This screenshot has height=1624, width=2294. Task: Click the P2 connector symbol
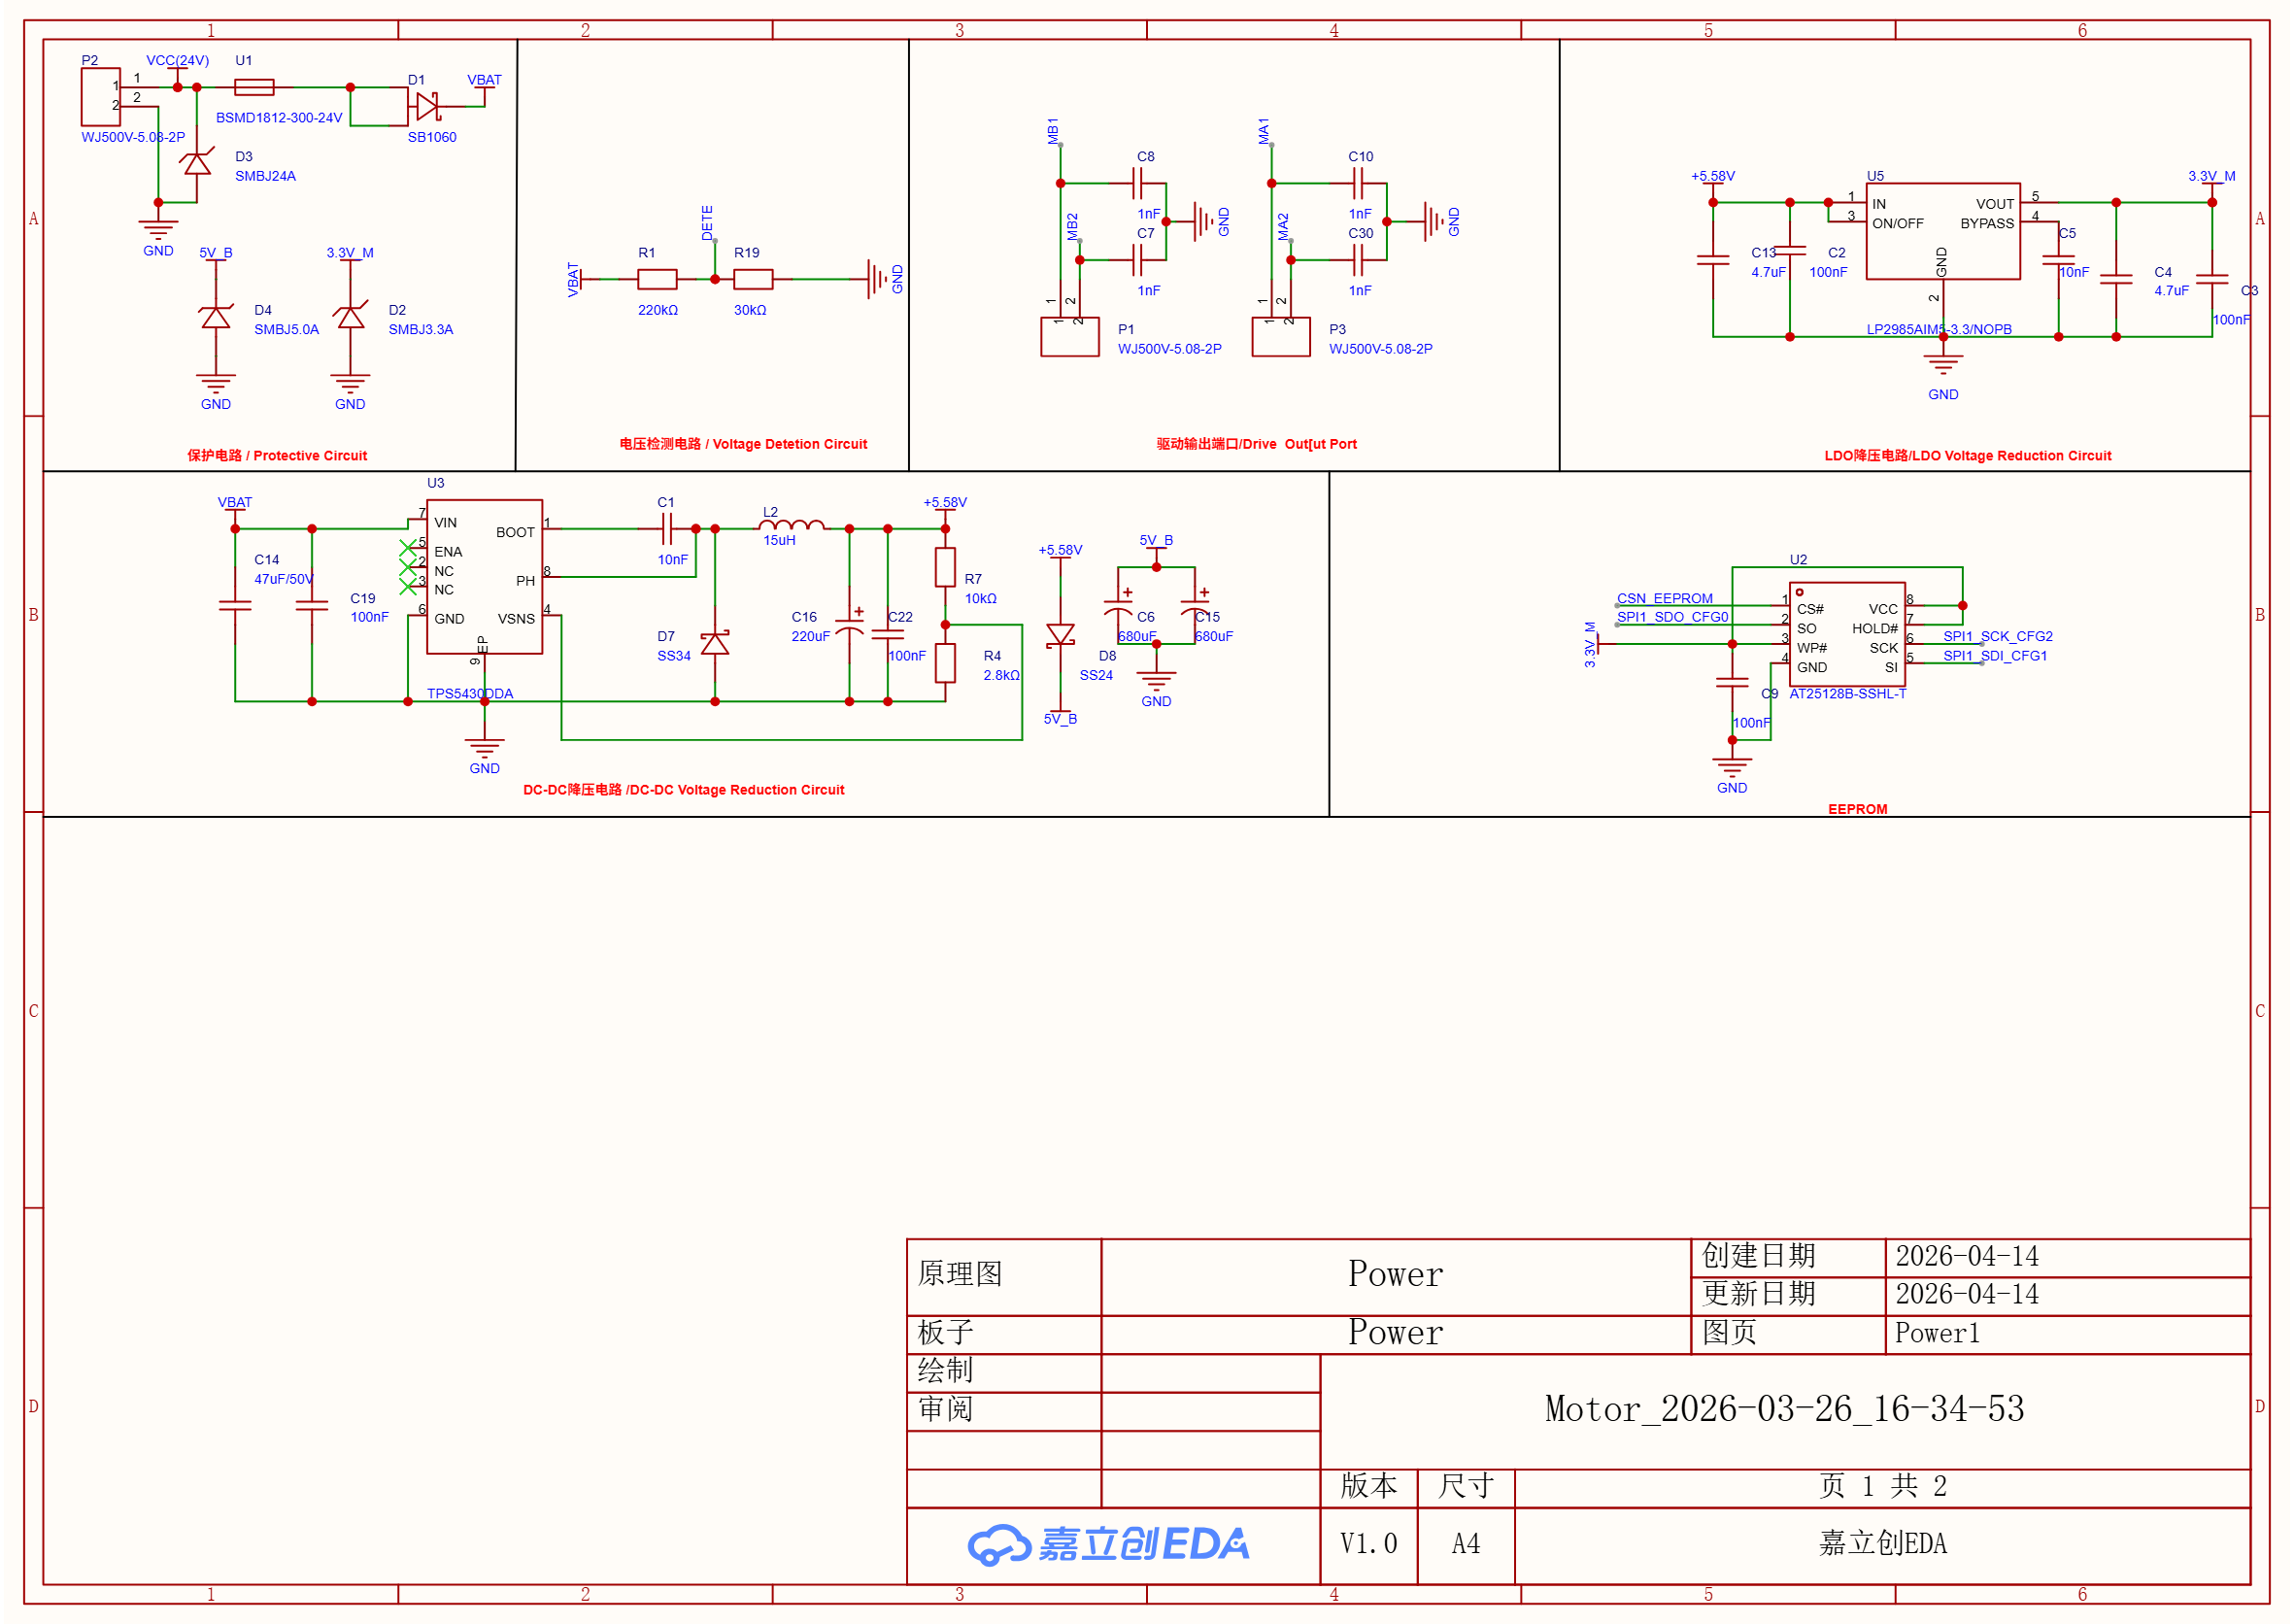[x=101, y=96]
